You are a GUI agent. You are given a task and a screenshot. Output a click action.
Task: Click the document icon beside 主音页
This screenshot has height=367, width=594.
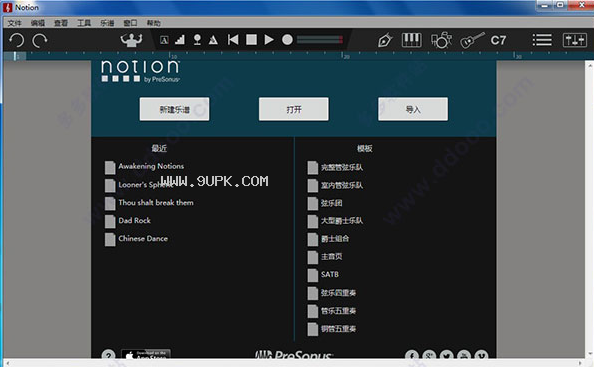coord(313,257)
